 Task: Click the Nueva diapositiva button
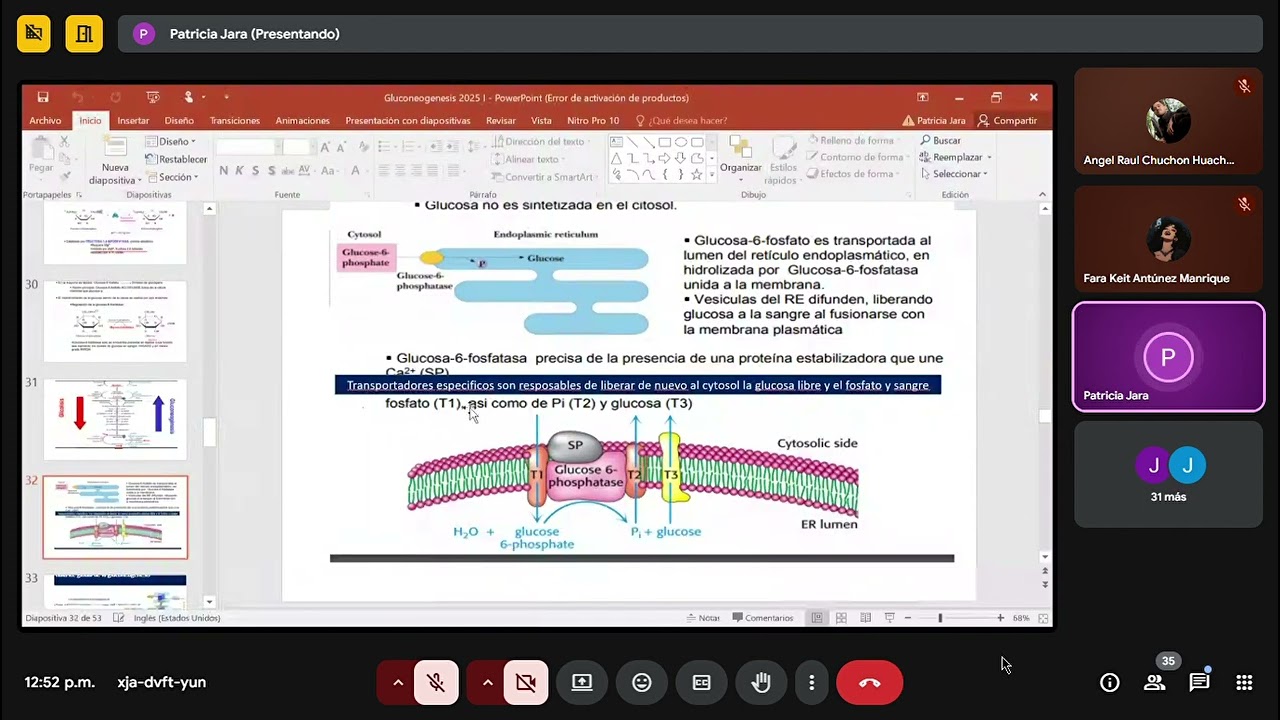tap(115, 161)
